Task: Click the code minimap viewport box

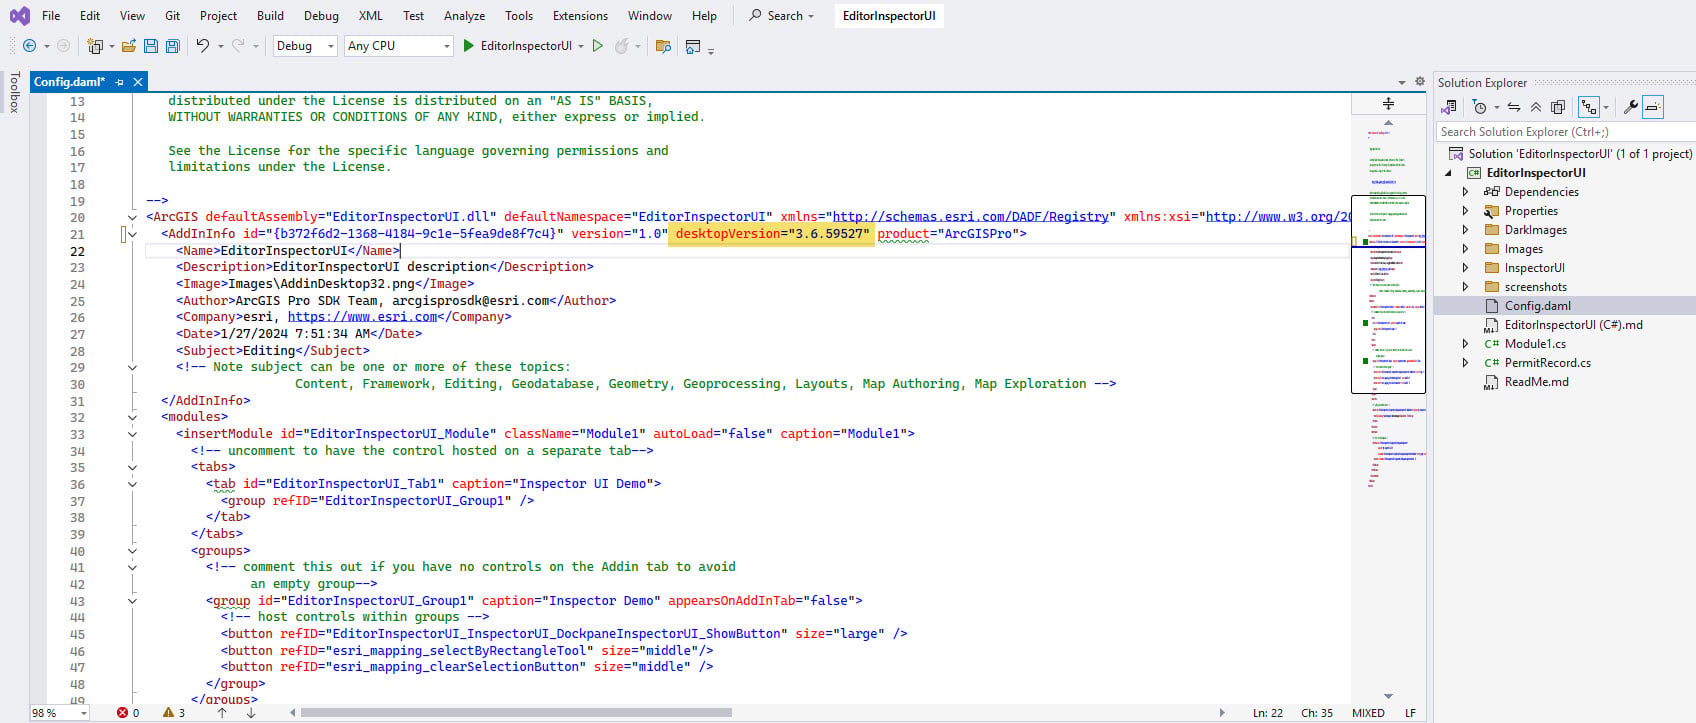Action: pyautogui.click(x=1388, y=294)
